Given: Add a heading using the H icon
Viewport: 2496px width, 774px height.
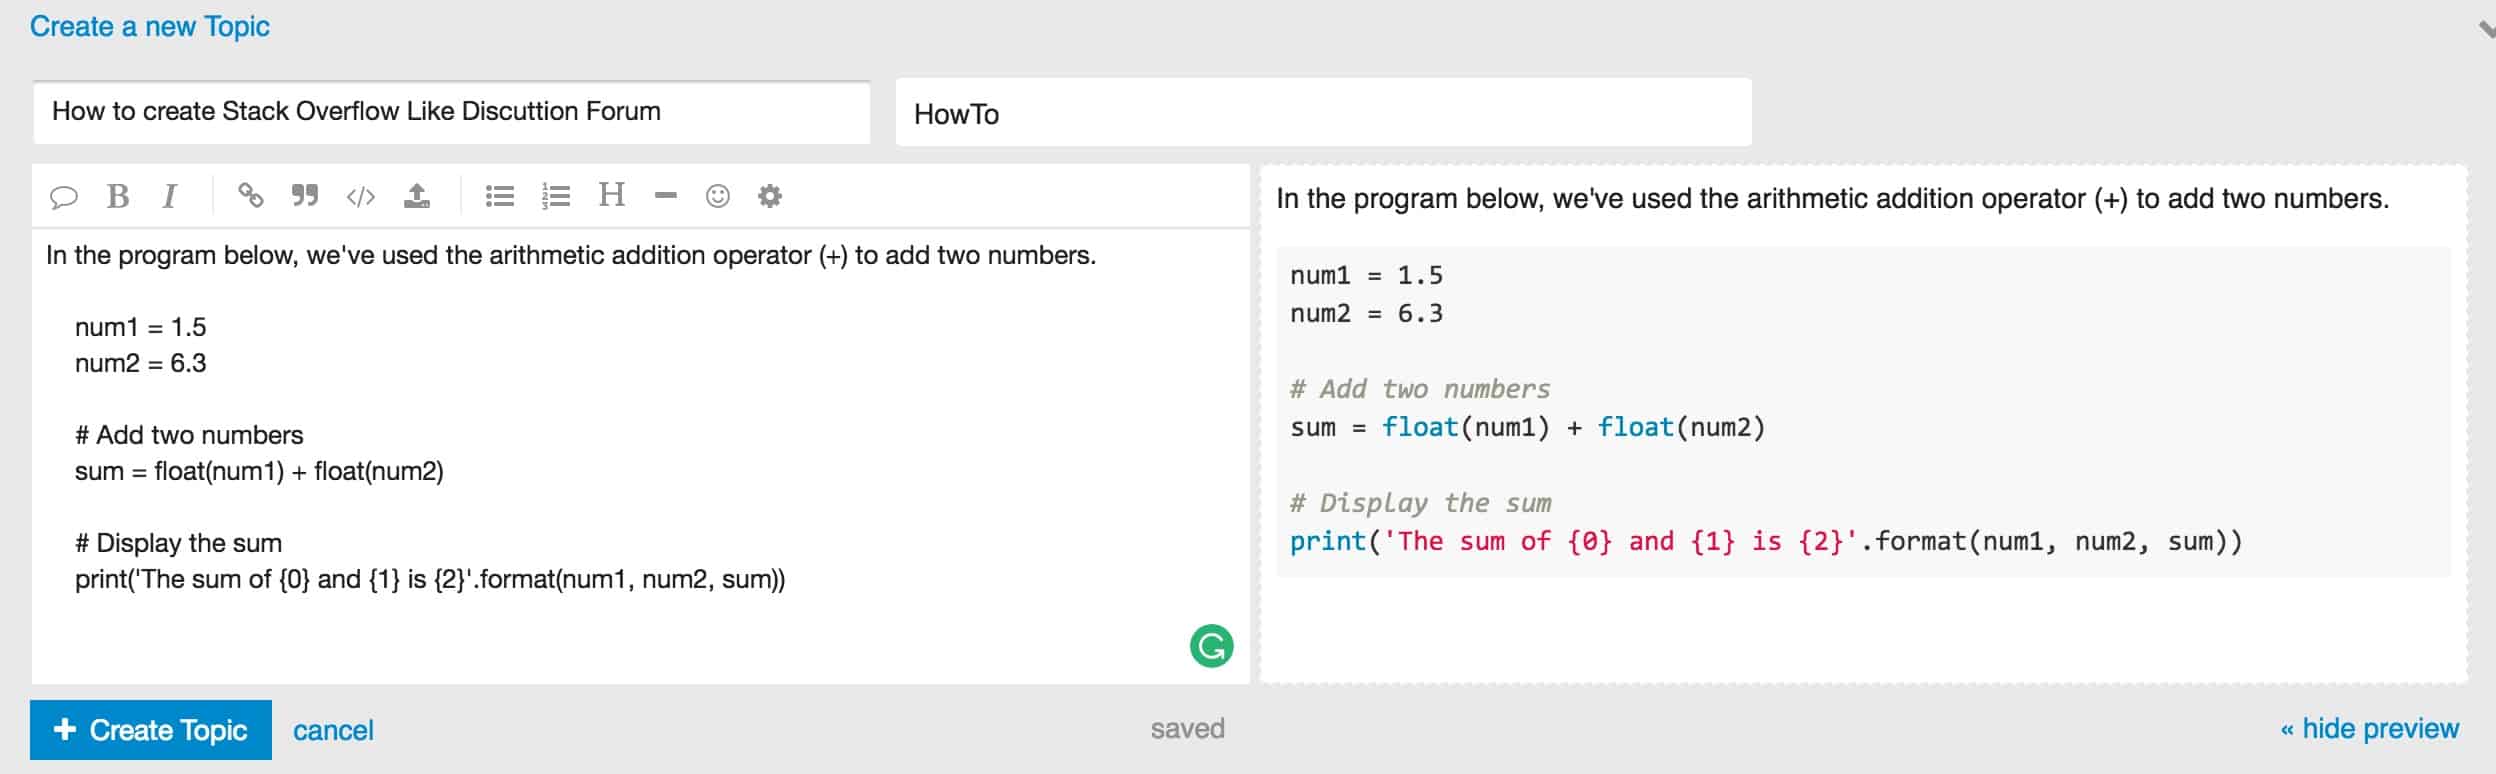Looking at the screenshot, I should [x=612, y=194].
